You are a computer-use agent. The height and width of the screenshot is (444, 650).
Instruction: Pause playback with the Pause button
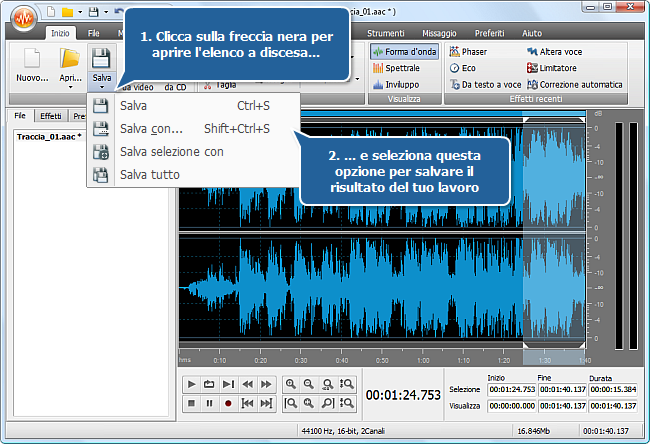(x=209, y=403)
